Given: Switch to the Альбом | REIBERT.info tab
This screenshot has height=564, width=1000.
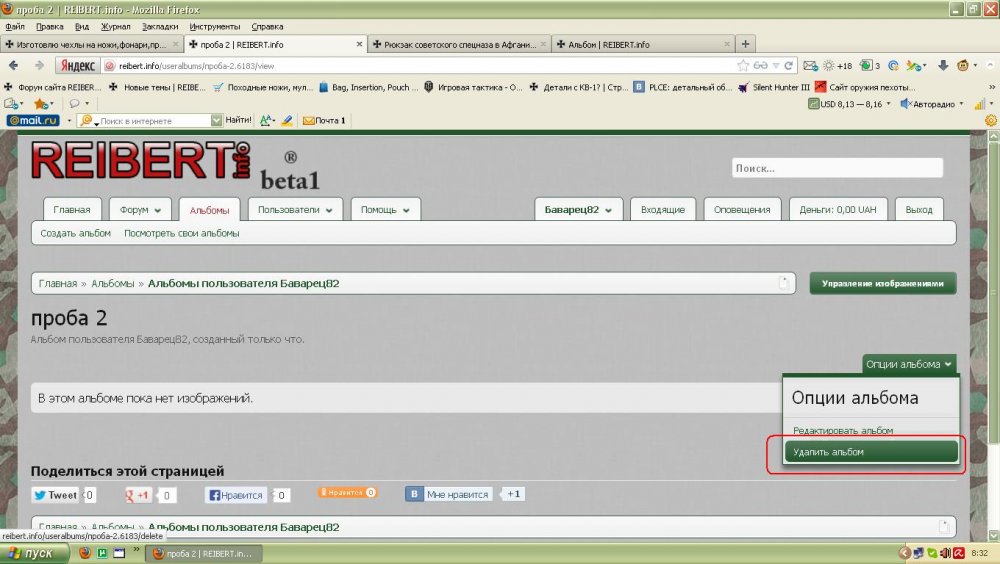Looking at the screenshot, I should click(643, 45).
